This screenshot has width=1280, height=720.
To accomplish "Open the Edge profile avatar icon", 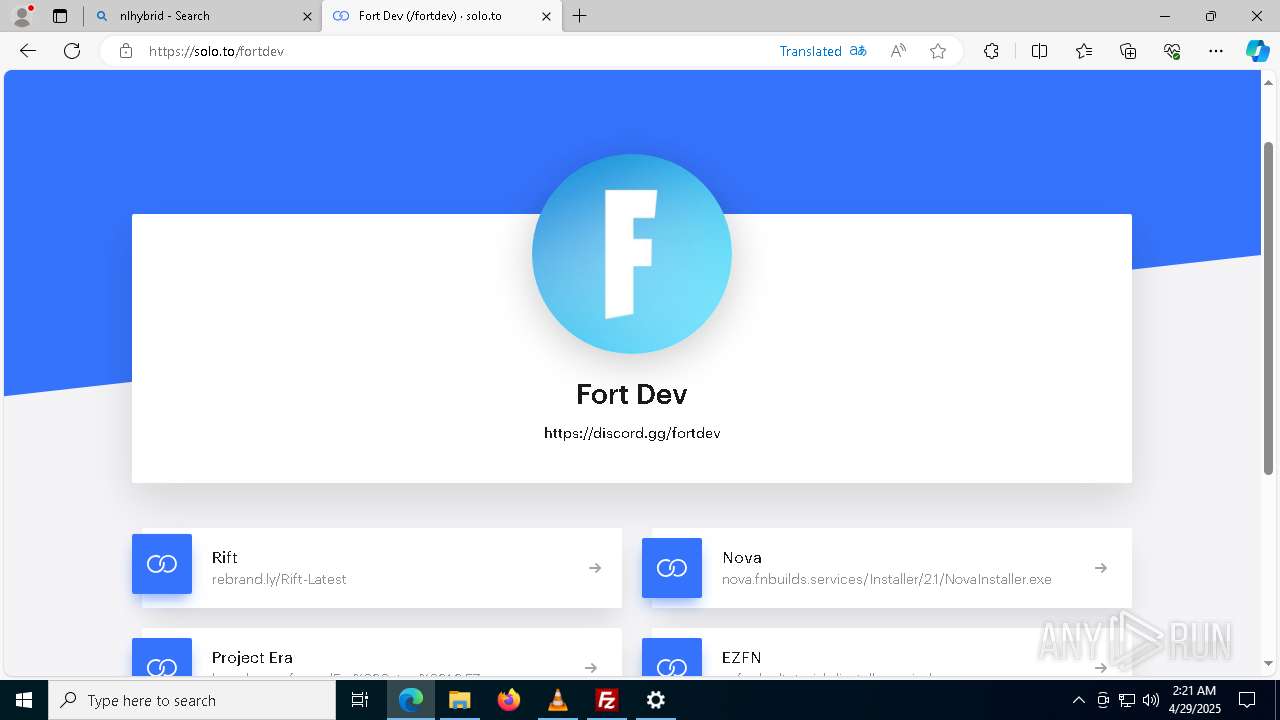I will (x=22, y=16).
